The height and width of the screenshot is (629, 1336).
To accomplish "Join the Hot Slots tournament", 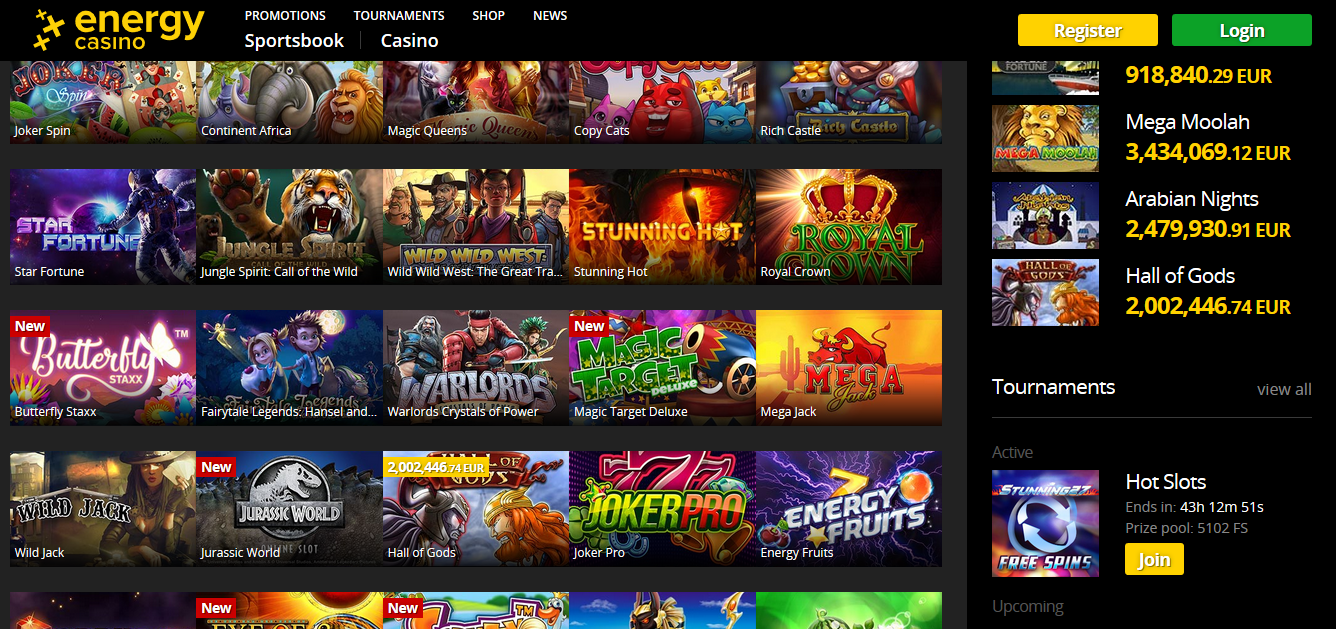I will [x=1154, y=559].
